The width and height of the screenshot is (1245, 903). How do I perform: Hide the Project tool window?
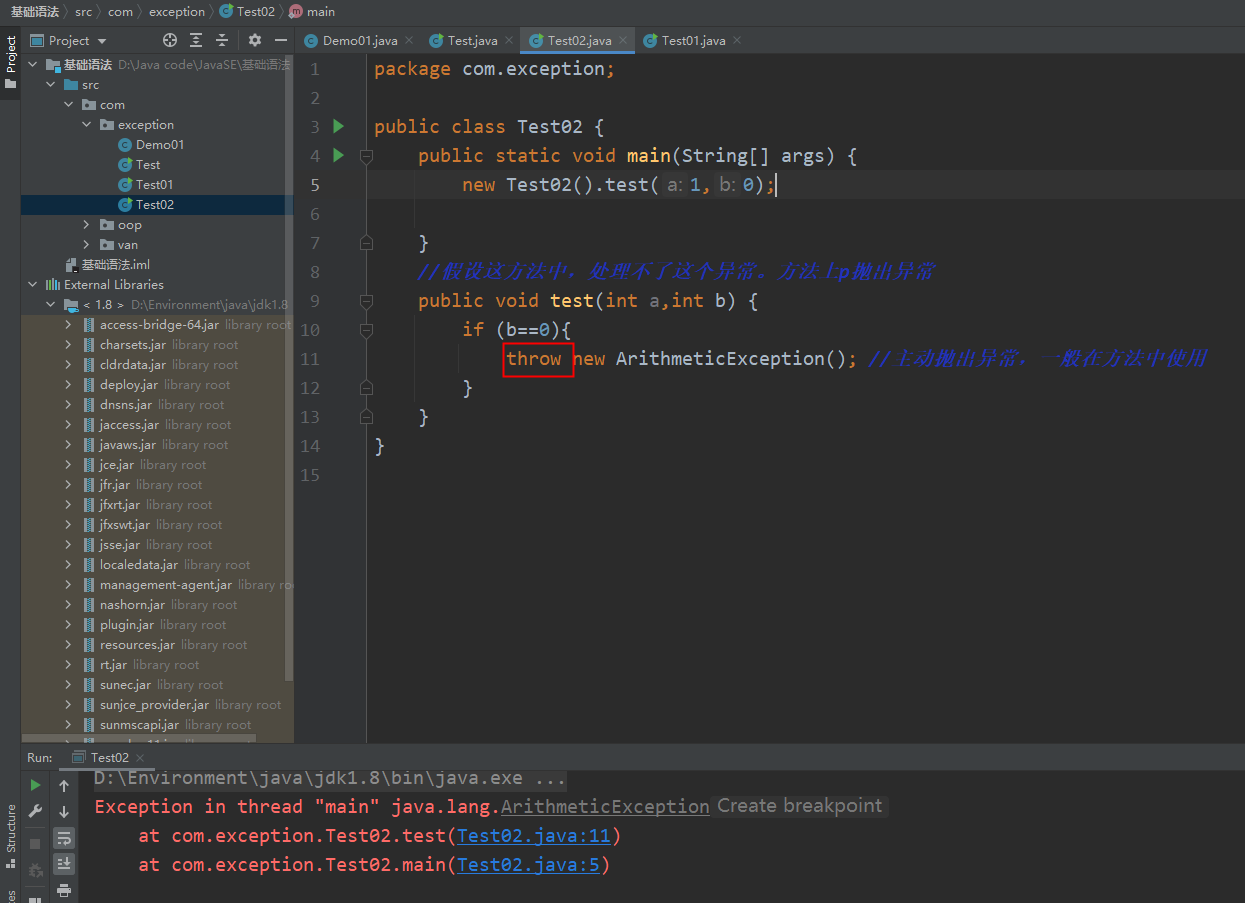coord(281,40)
